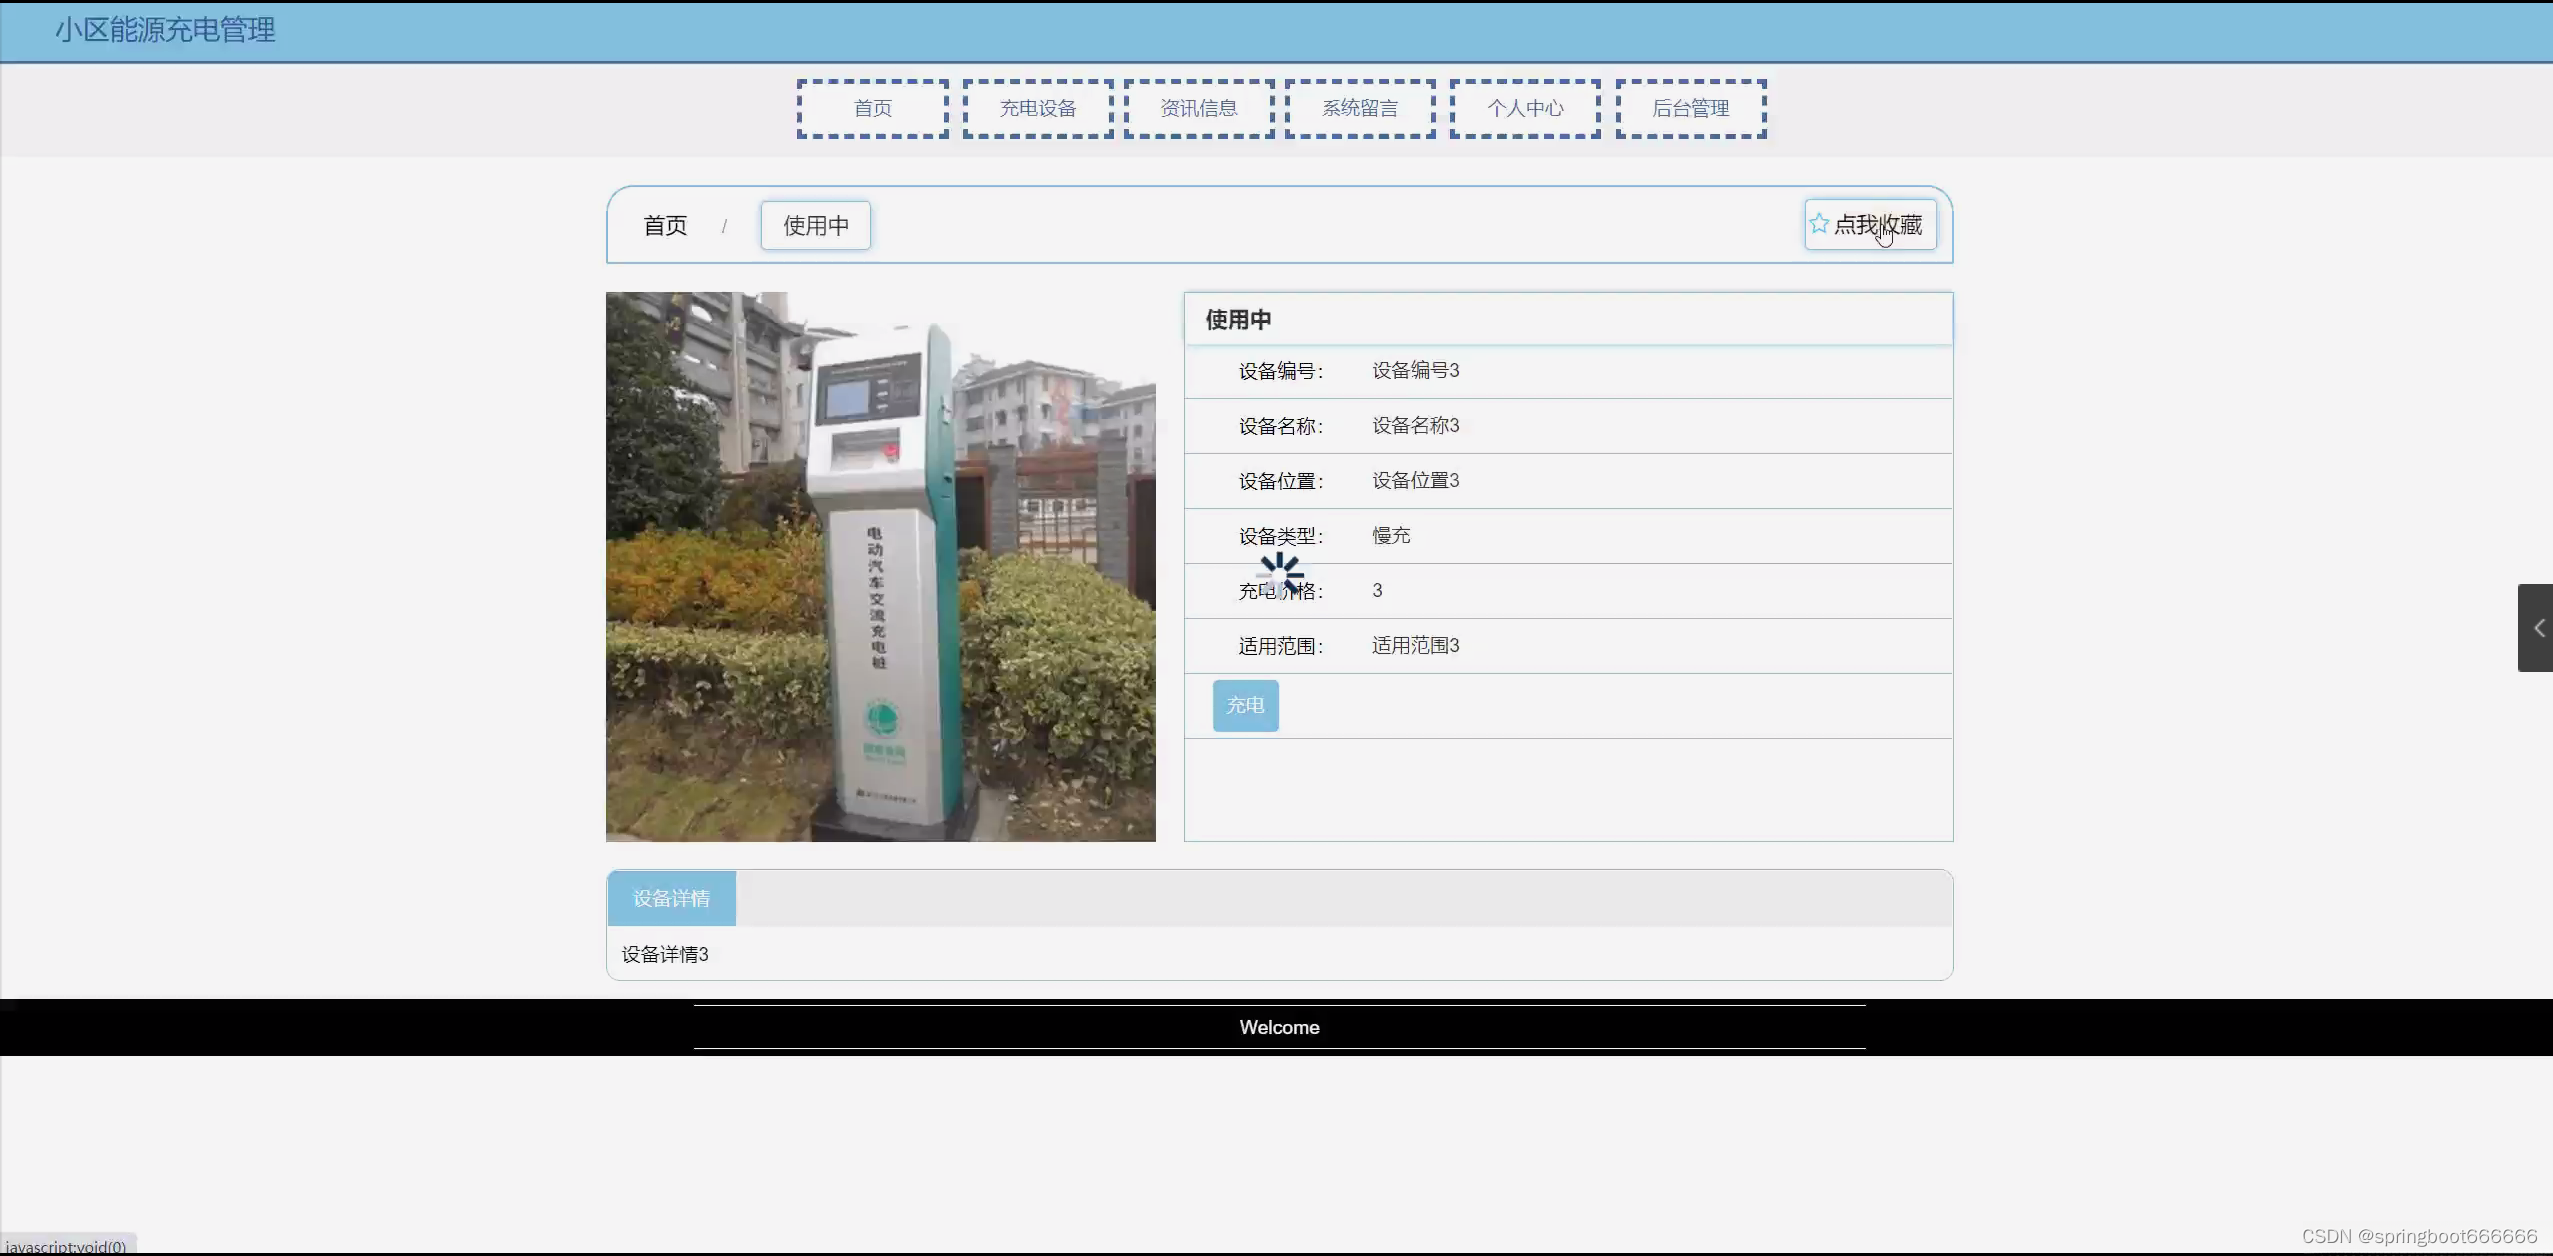Viewport: 2553px width, 1256px height.
Task: Open 个人中心 navigation item
Action: pos(1524,109)
